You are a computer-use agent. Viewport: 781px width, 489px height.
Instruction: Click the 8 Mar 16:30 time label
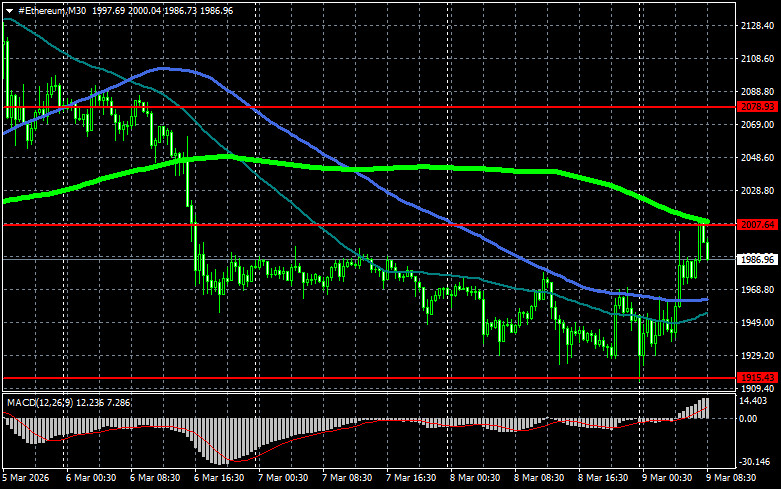pyautogui.click(x=603, y=478)
